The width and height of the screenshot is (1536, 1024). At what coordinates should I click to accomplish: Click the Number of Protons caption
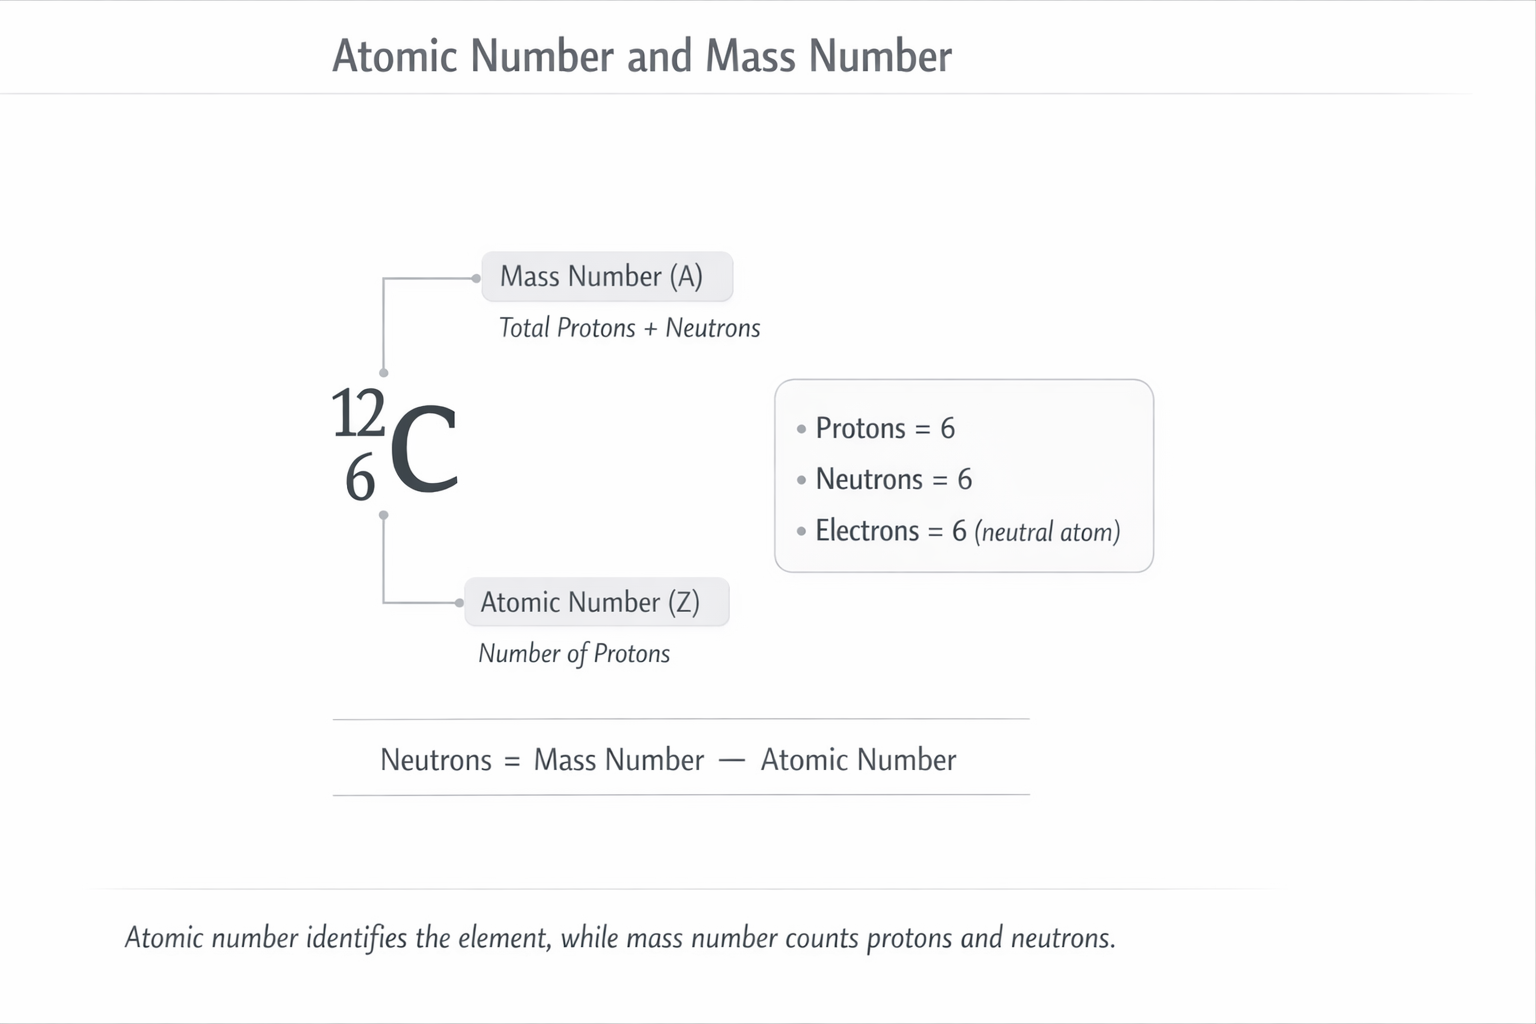pos(574,654)
